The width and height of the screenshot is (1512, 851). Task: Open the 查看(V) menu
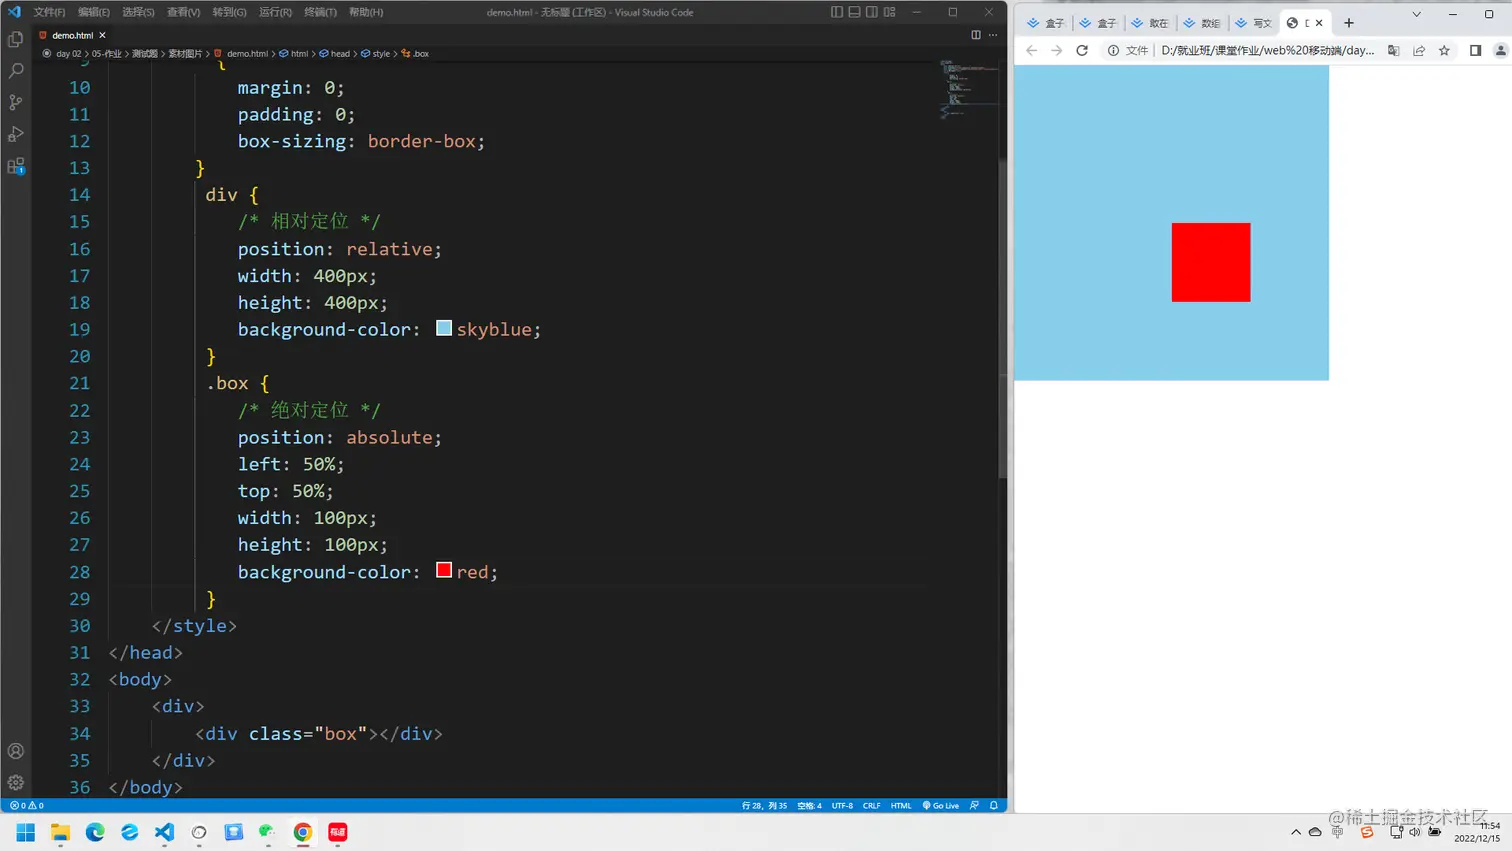click(184, 12)
